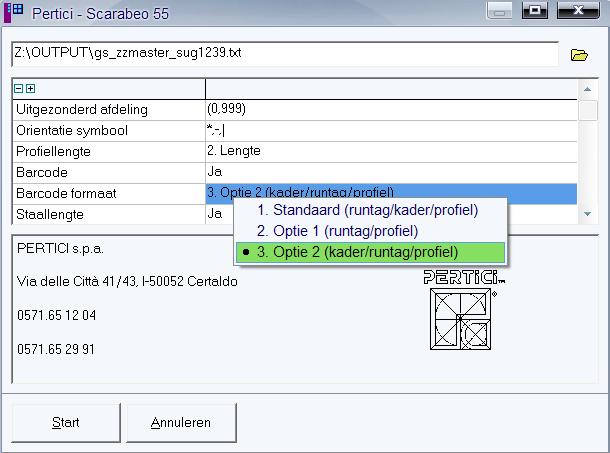The height and width of the screenshot is (453, 610).
Task: Click the Annuleren button
Action: 181,423
